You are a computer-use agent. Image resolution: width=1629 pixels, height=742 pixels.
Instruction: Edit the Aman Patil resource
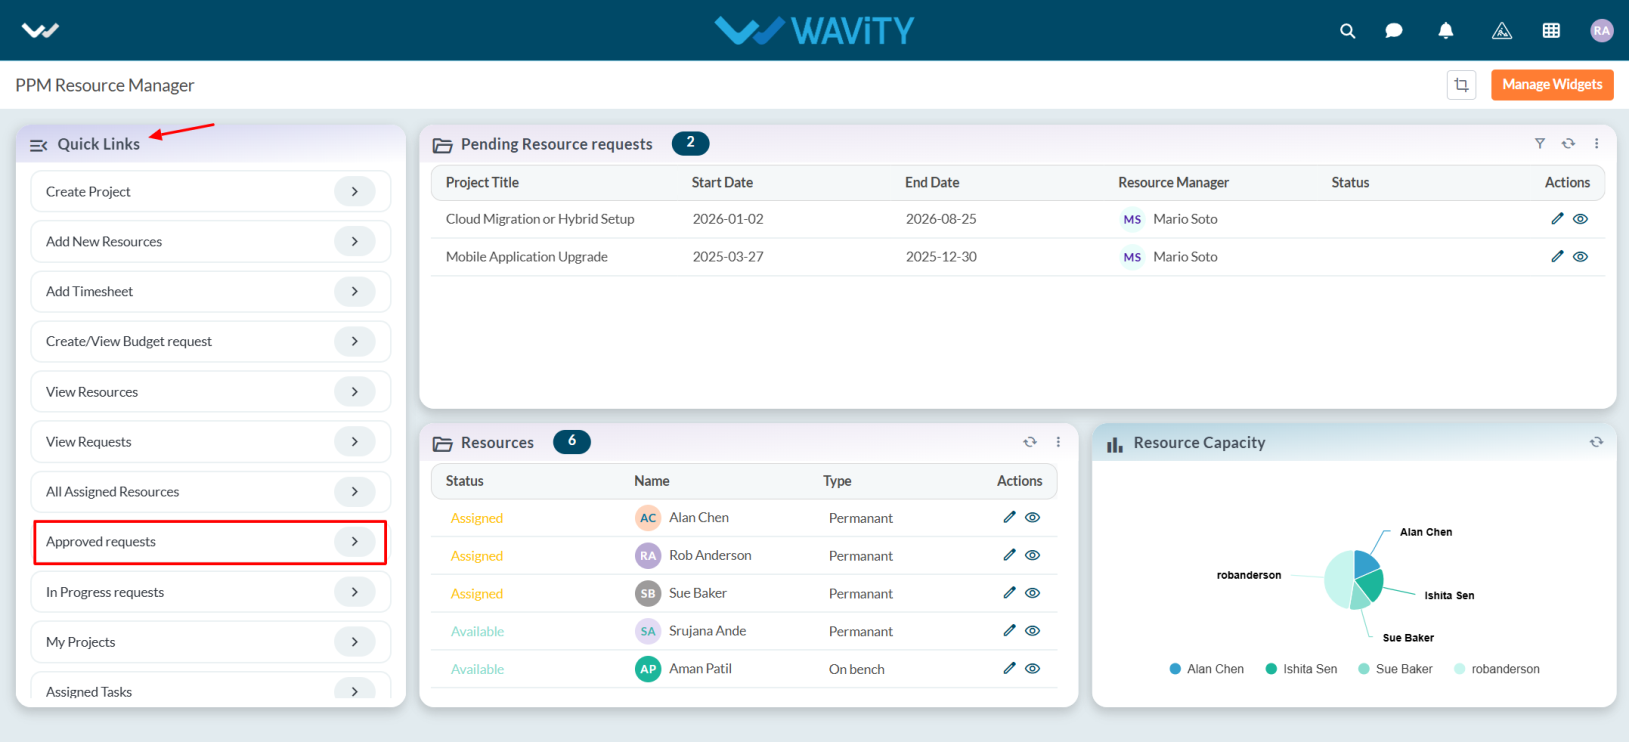[x=1009, y=668]
